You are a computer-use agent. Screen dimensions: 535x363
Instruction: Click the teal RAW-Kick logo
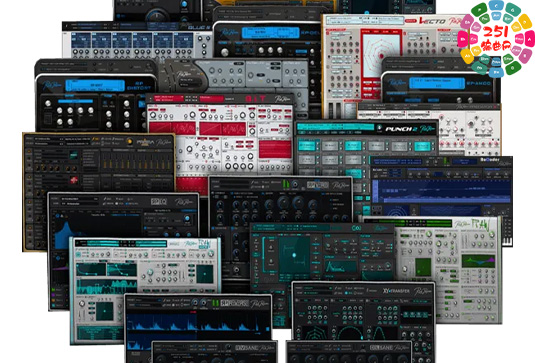pyautogui.click(x=204, y=244)
